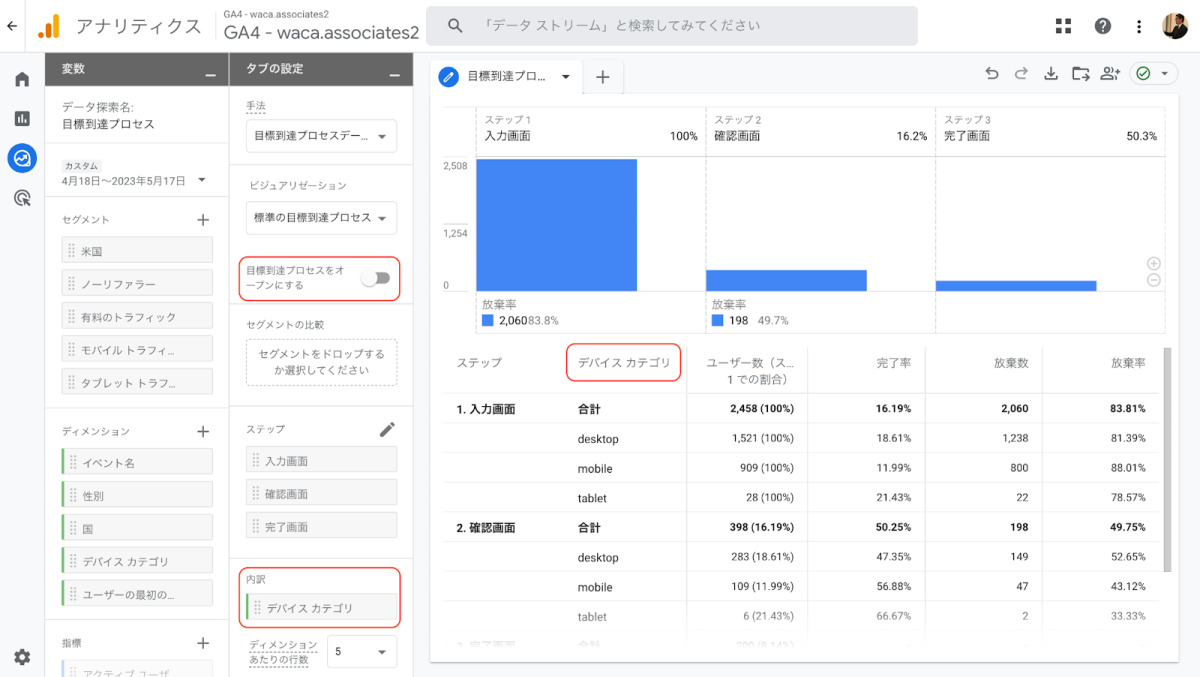Download the exploration data

click(1050, 73)
